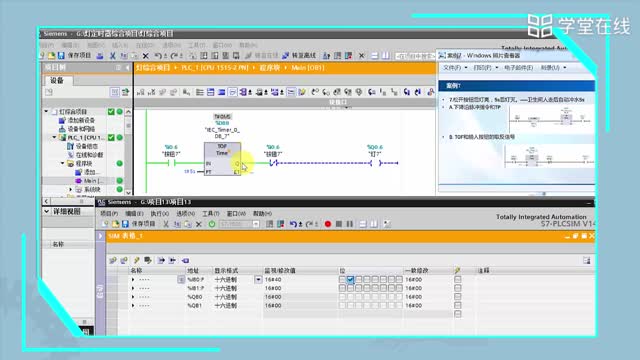Screen dimensions: 640x360
Task: Project tree scrollbar down arrow
Action: tap(129, 192)
